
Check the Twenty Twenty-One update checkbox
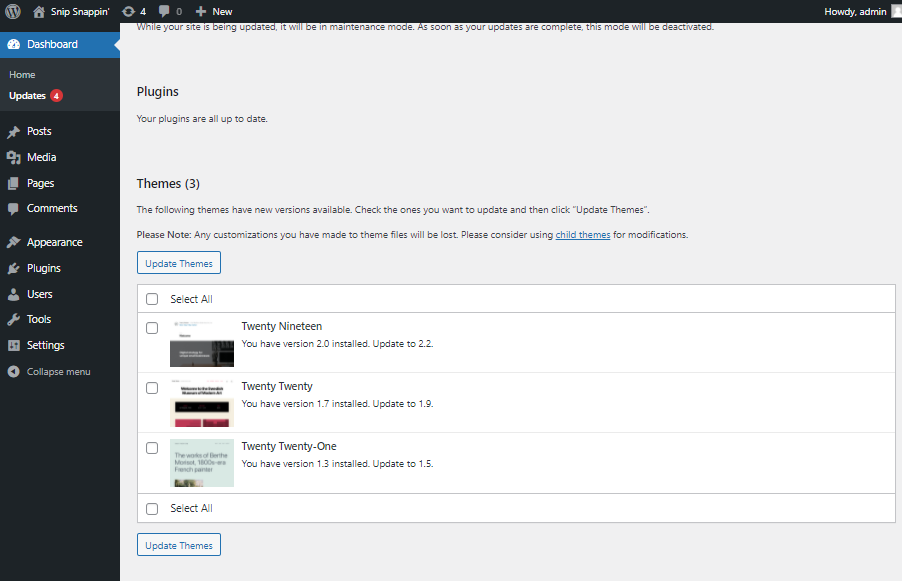(x=152, y=447)
